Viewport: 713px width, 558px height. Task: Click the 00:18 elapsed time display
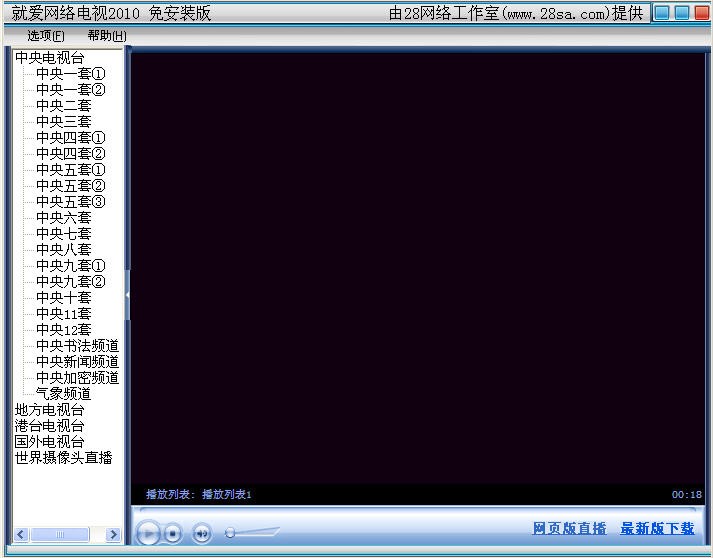coord(687,495)
